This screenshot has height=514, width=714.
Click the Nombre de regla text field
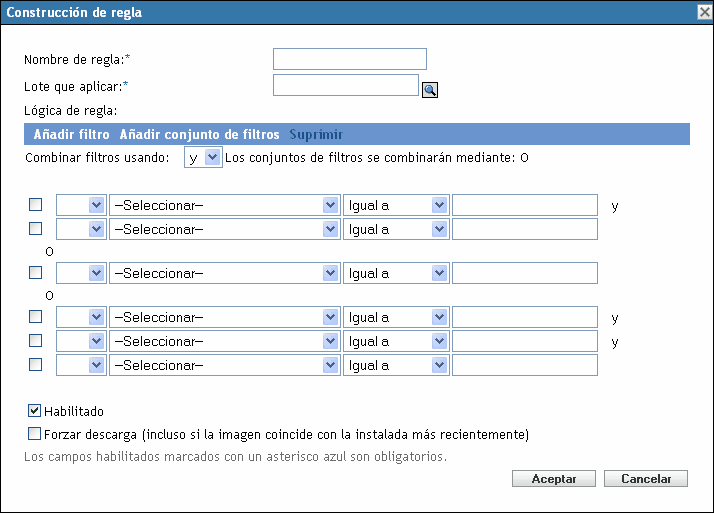(x=350, y=59)
